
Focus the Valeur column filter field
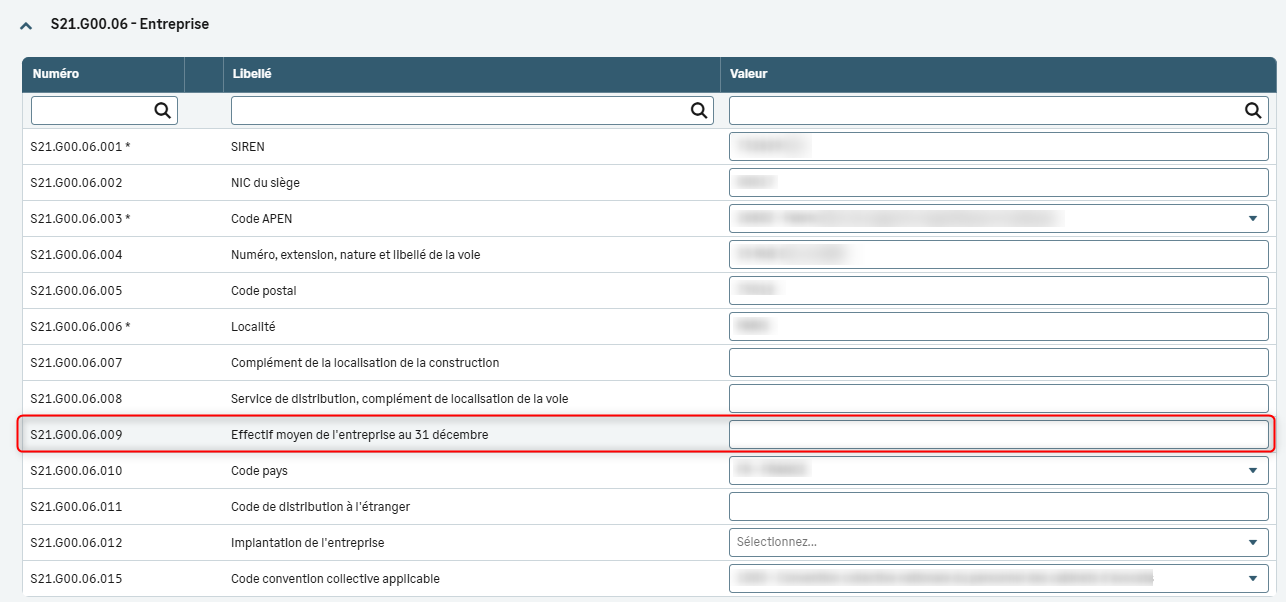coord(985,110)
